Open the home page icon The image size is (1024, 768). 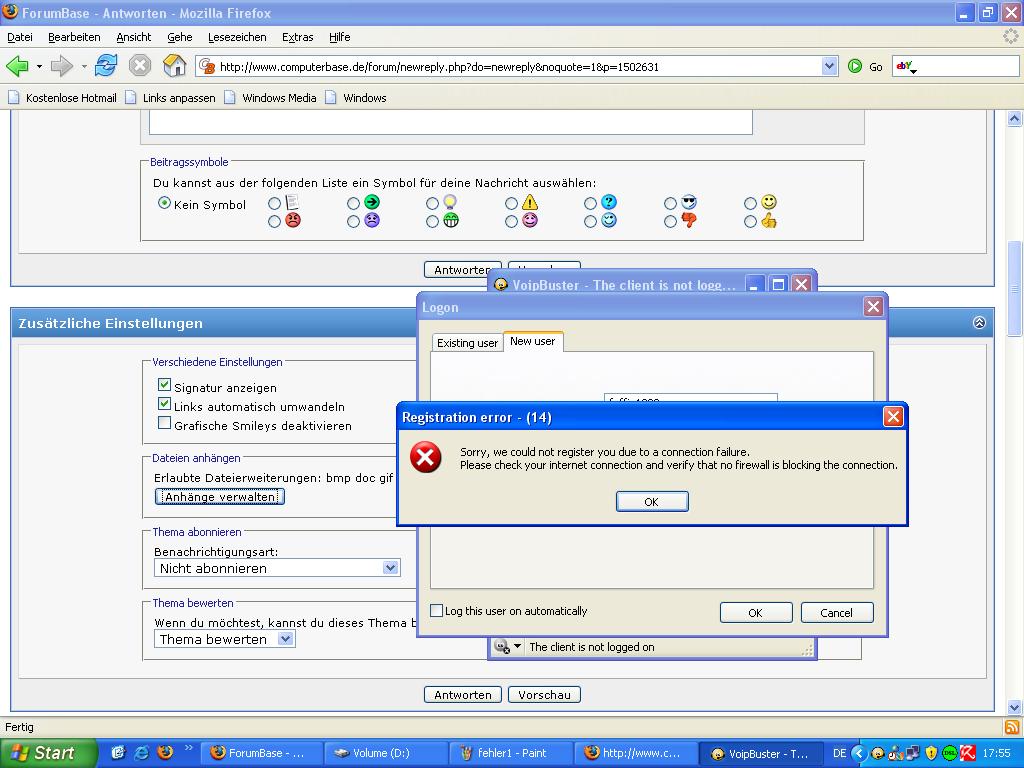tap(174, 66)
